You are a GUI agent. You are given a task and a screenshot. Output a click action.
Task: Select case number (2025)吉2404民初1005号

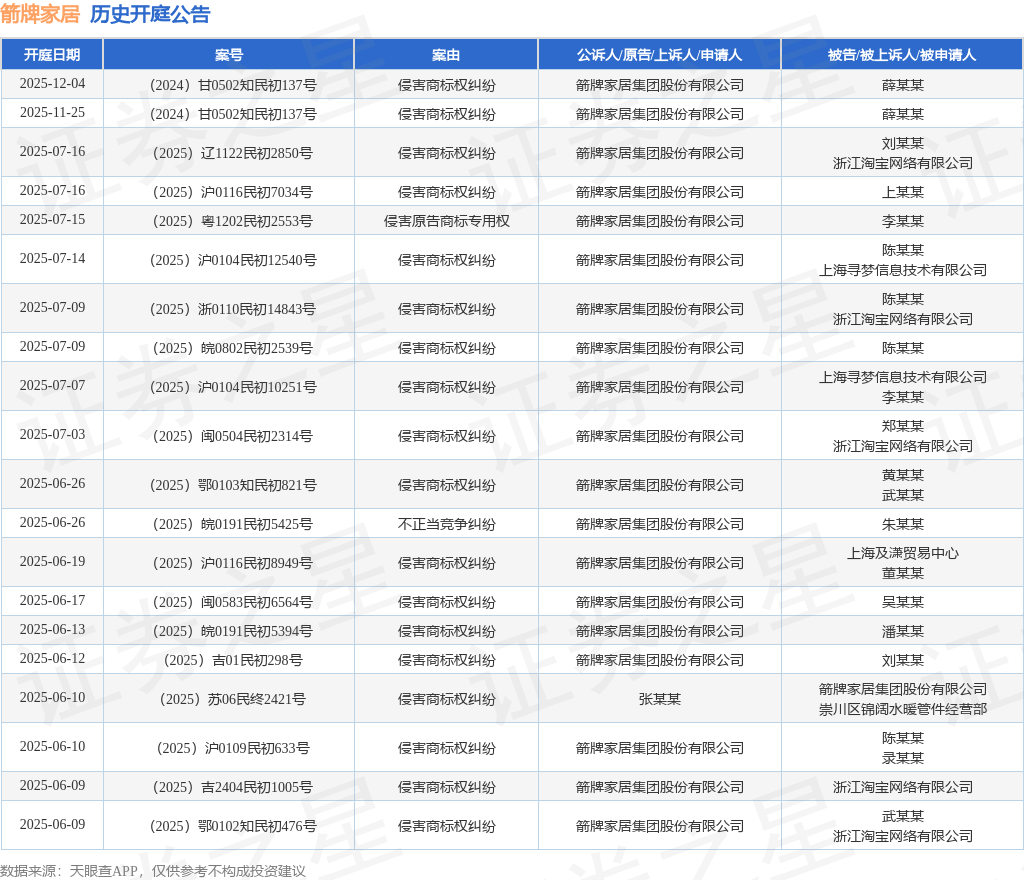[232, 787]
